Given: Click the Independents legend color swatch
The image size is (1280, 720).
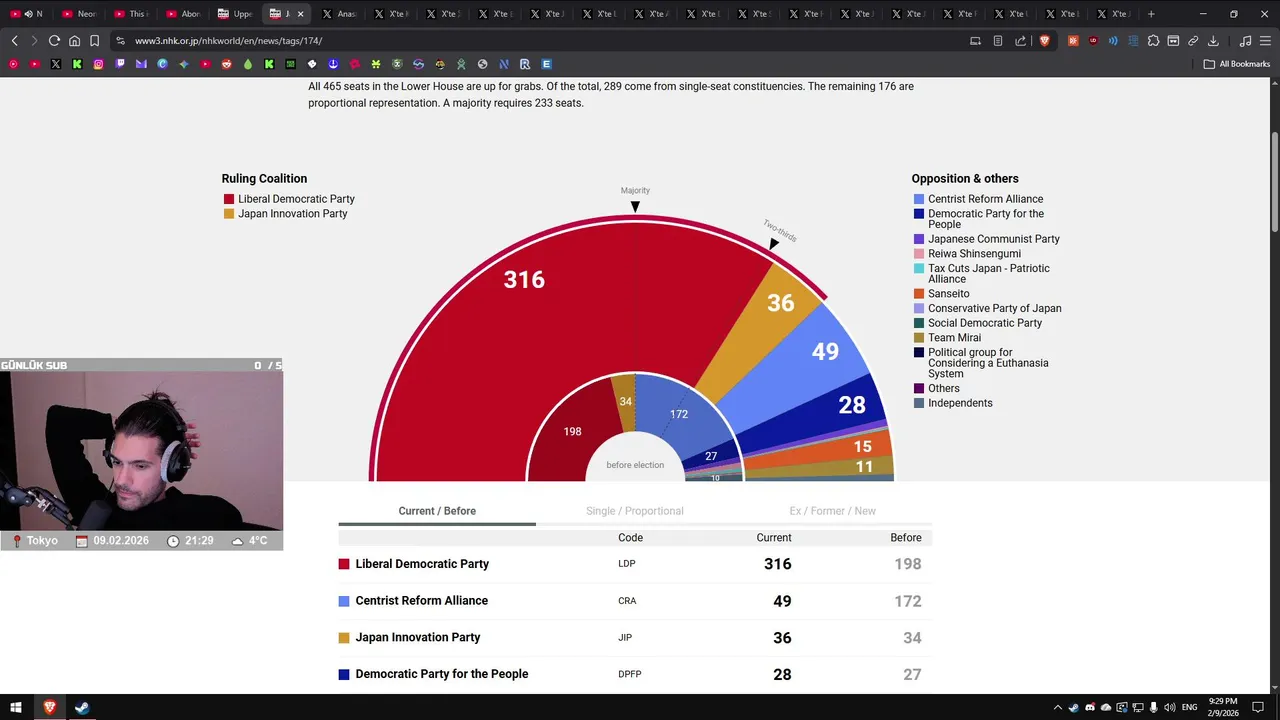Looking at the screenshot, I should [919, 403].
